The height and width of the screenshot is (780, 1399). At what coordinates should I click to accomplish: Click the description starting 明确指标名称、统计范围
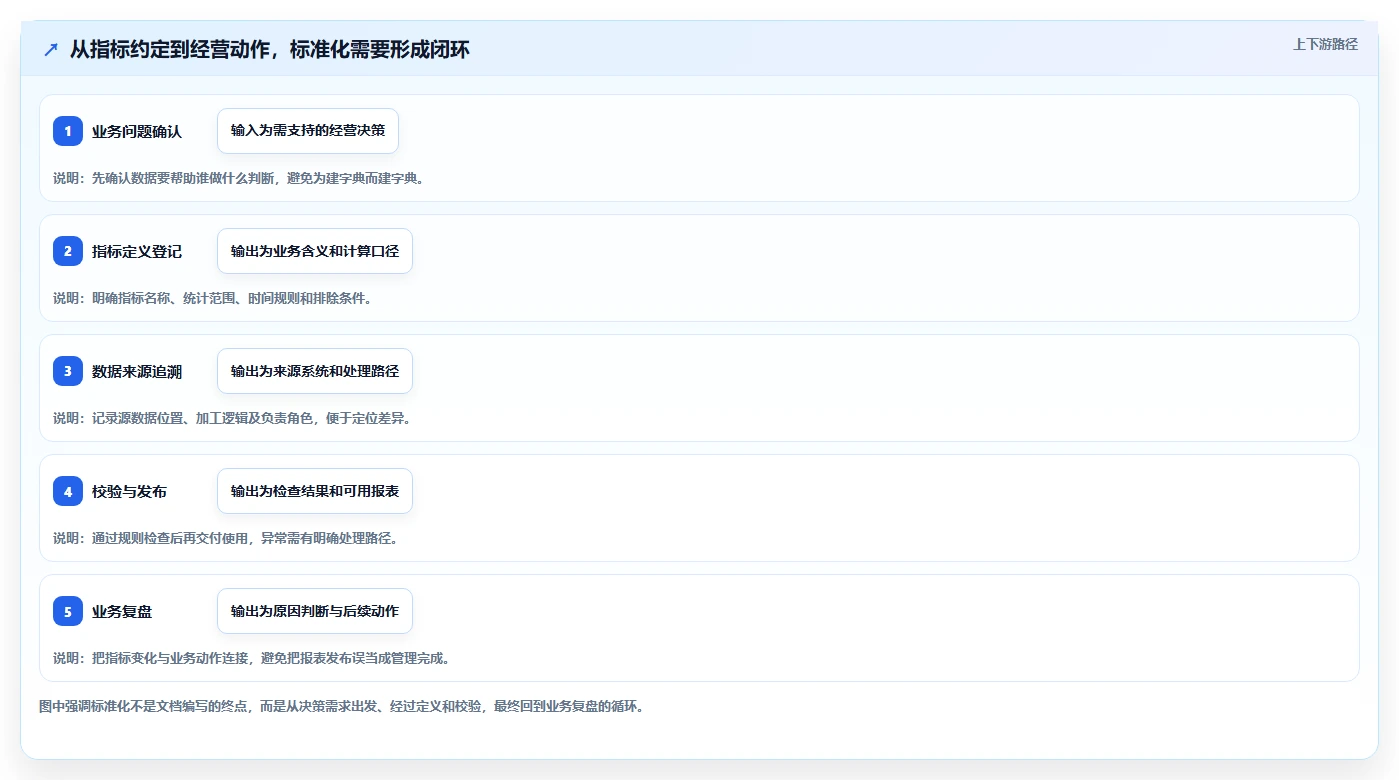point(212,298)
